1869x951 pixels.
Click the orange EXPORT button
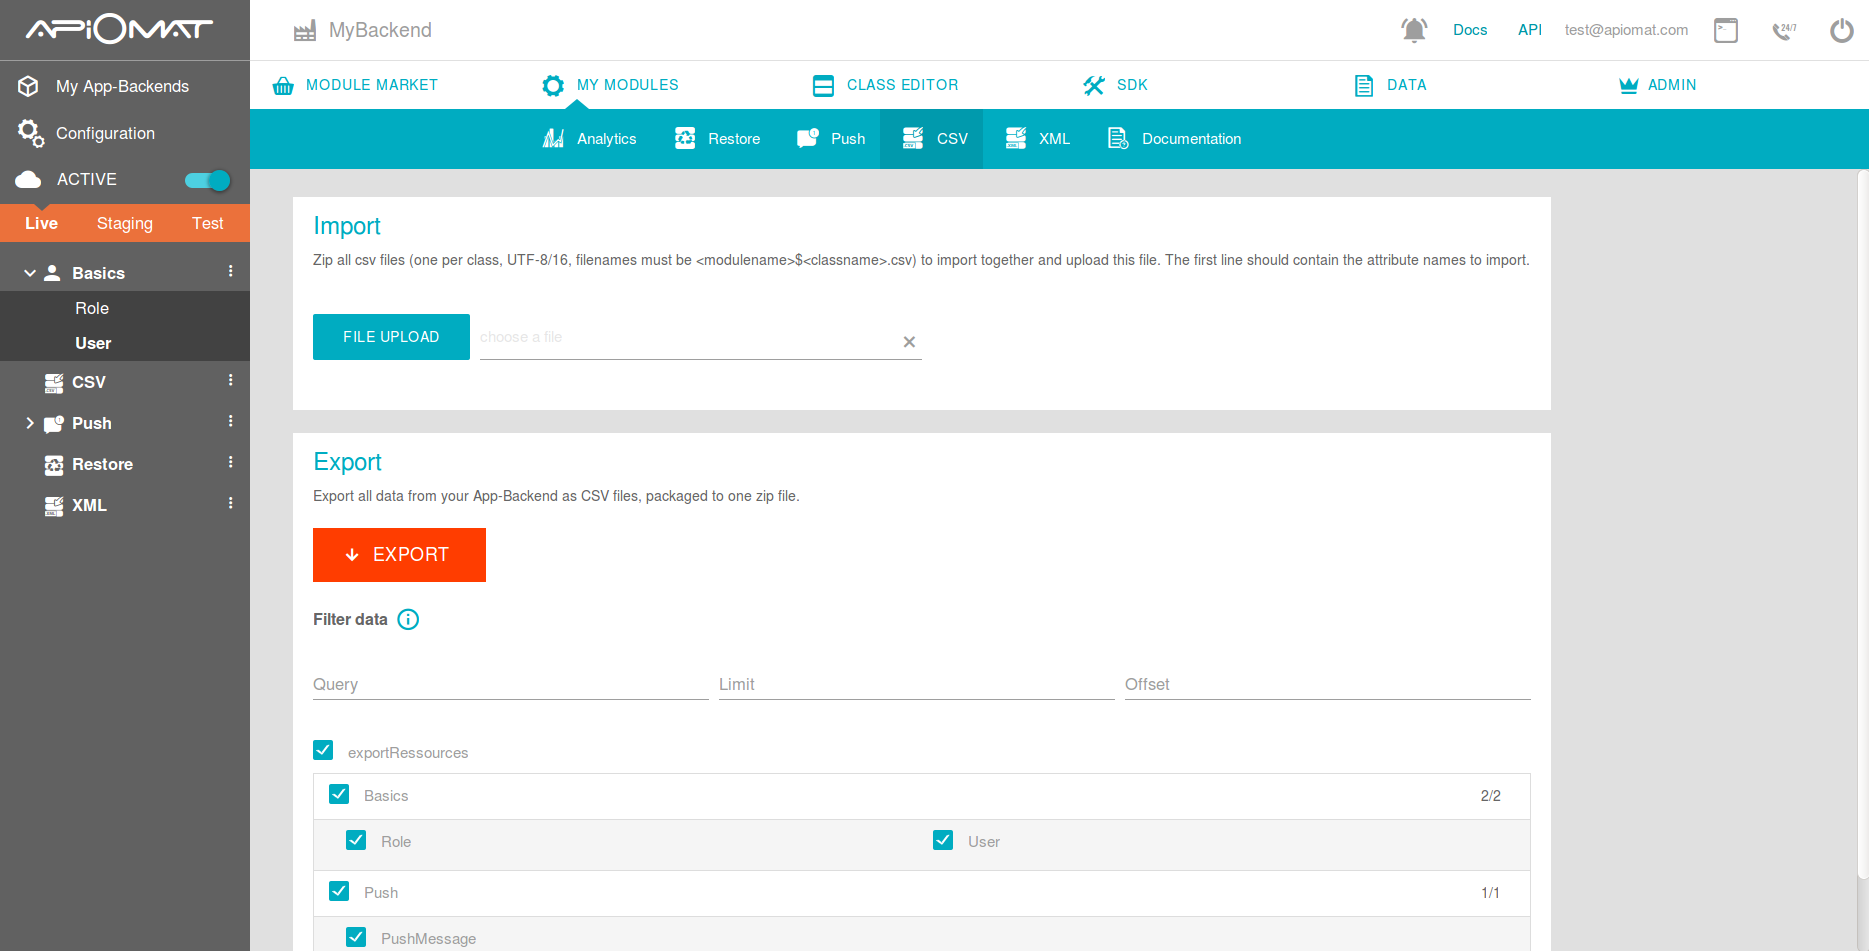tap(399, 555)
